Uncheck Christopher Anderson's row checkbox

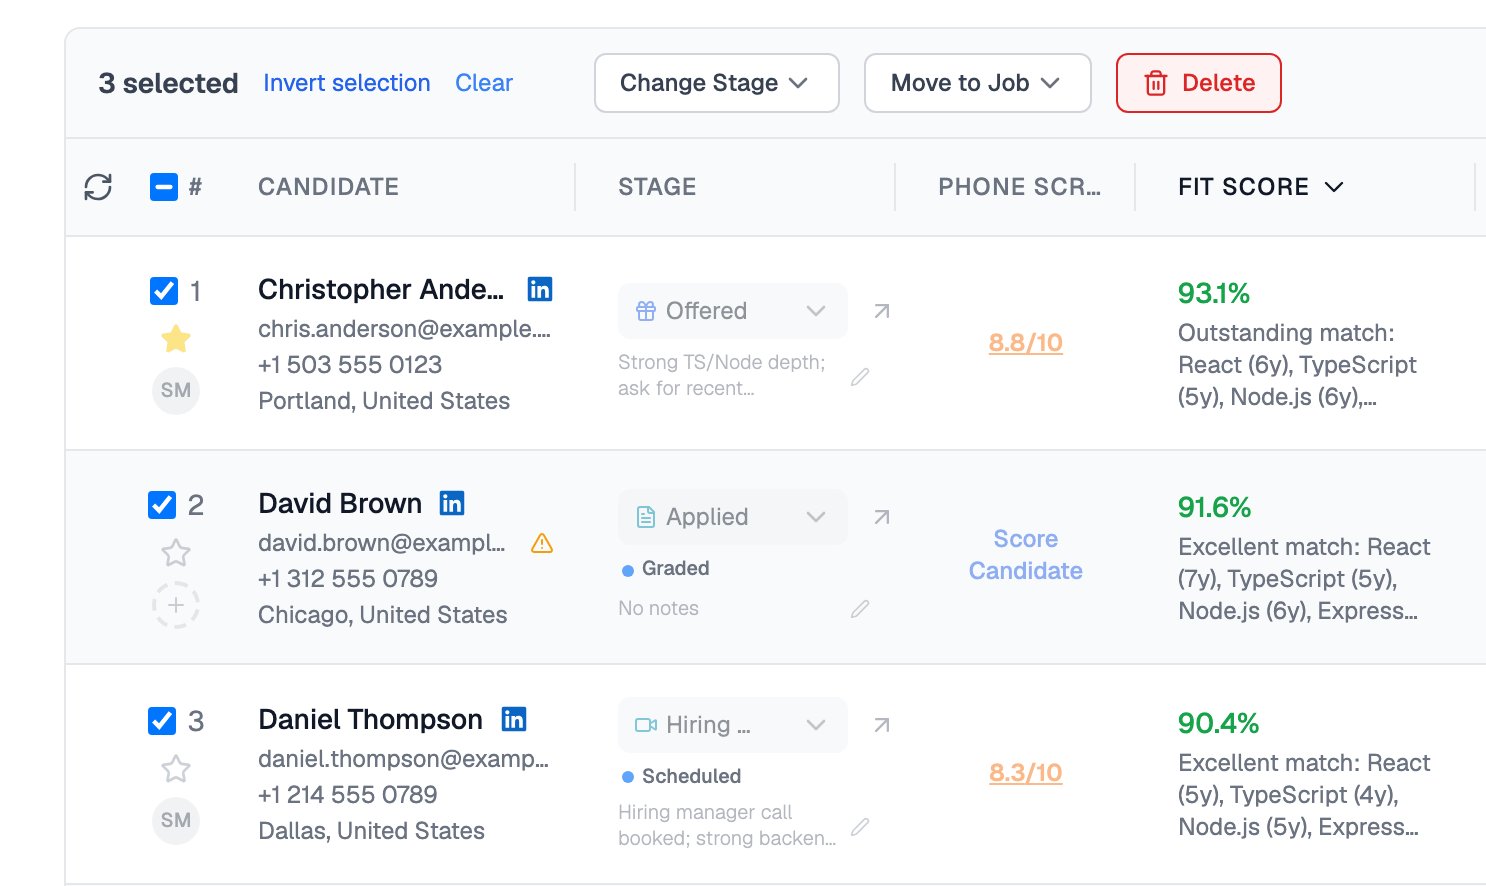(164, 291)
